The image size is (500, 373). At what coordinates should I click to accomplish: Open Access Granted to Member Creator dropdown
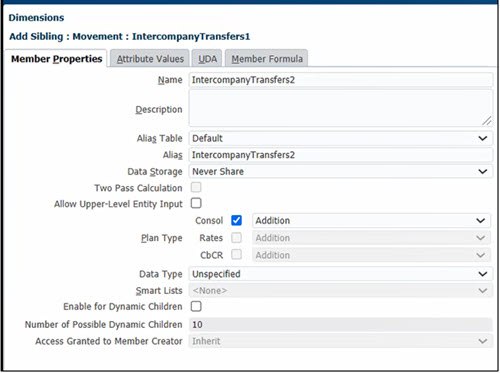[341, 341]
